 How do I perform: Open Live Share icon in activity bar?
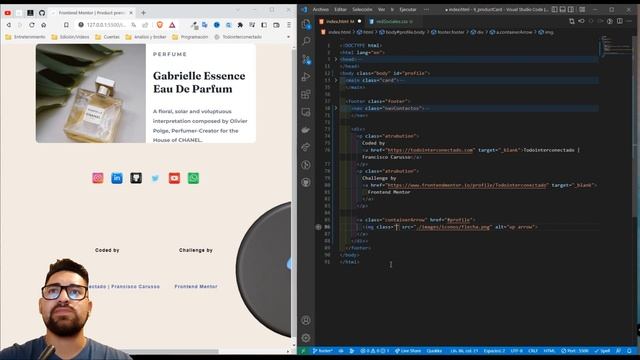[306, 147]
